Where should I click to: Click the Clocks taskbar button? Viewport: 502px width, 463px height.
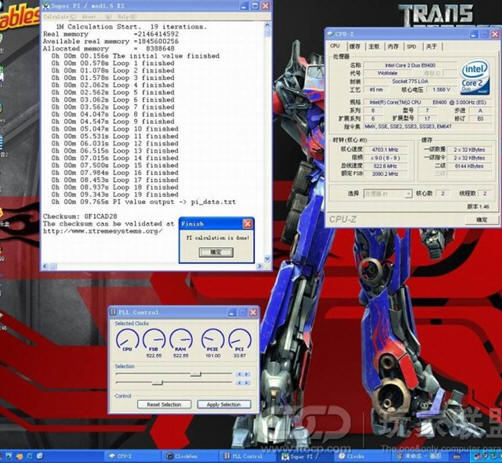363,456
